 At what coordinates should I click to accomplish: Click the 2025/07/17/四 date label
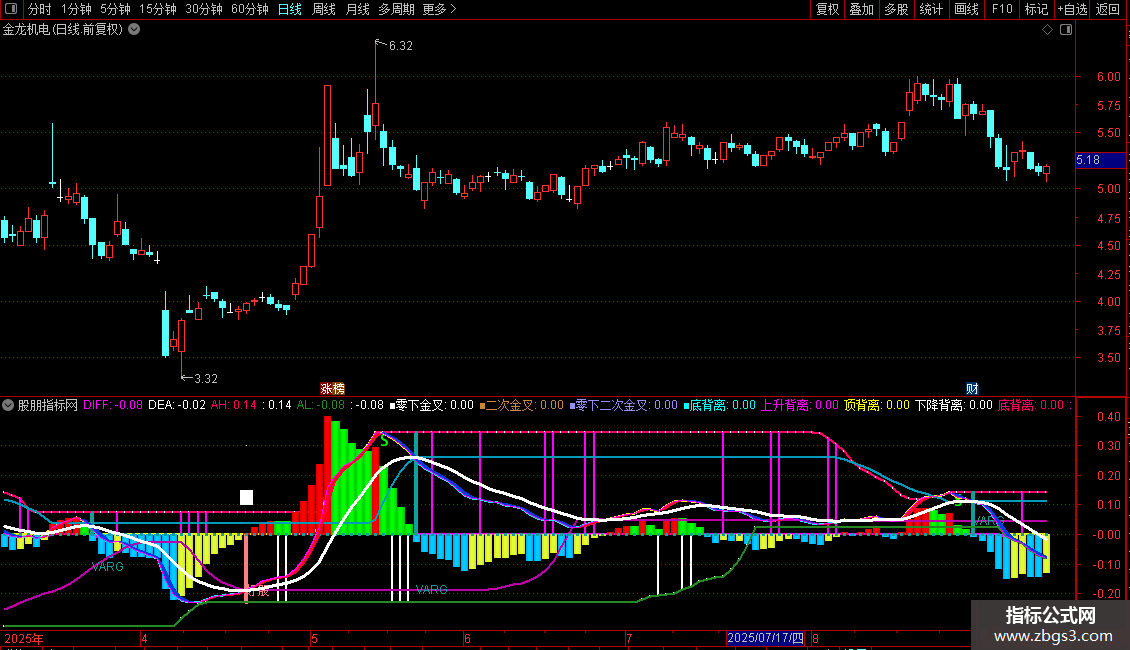765,638
